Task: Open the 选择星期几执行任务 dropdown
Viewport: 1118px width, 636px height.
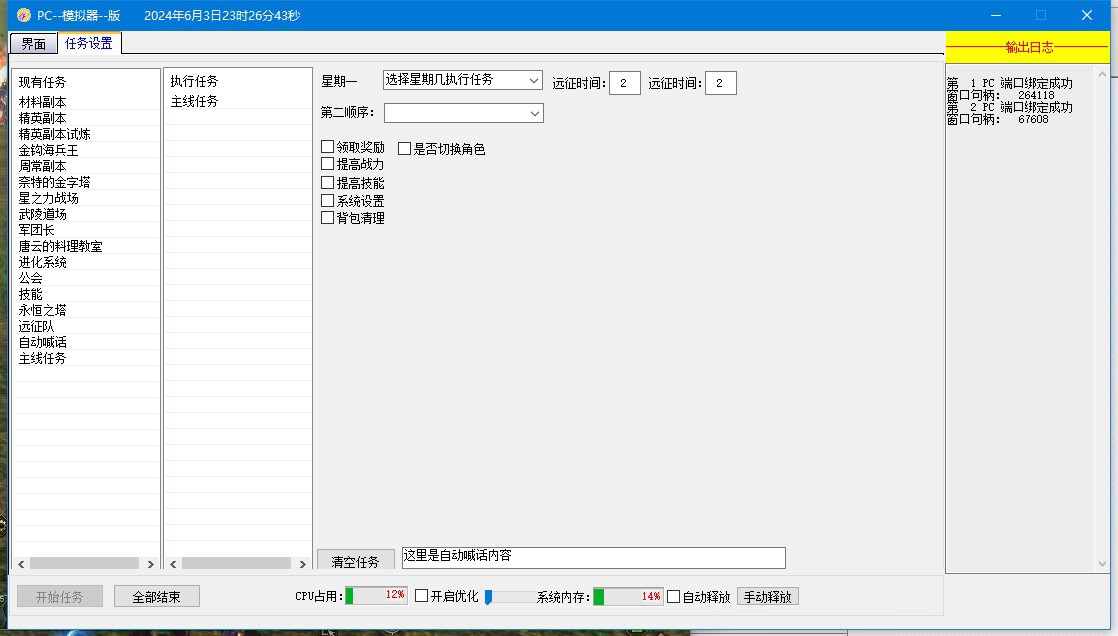Action: pos(463,80)
